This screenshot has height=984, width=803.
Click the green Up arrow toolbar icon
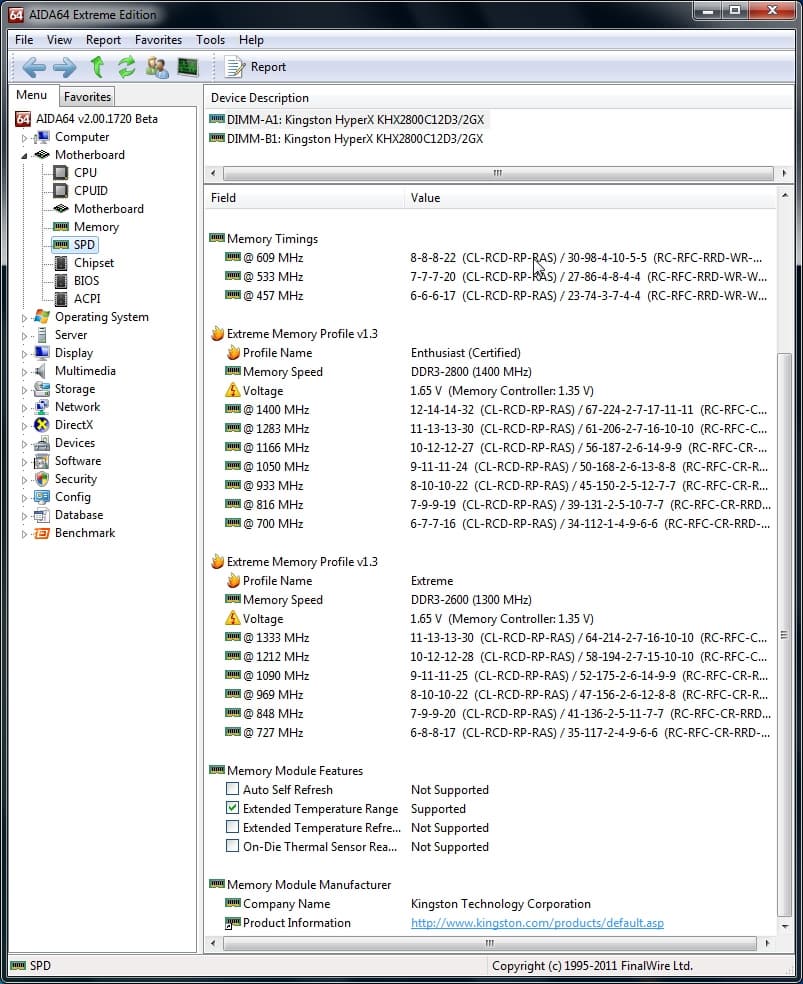point(97,67)
